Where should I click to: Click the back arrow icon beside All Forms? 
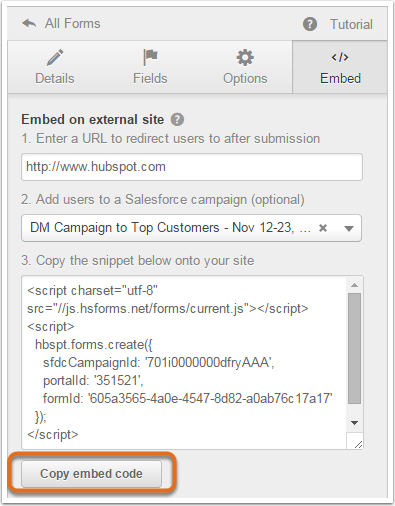[x=29, y=24]
